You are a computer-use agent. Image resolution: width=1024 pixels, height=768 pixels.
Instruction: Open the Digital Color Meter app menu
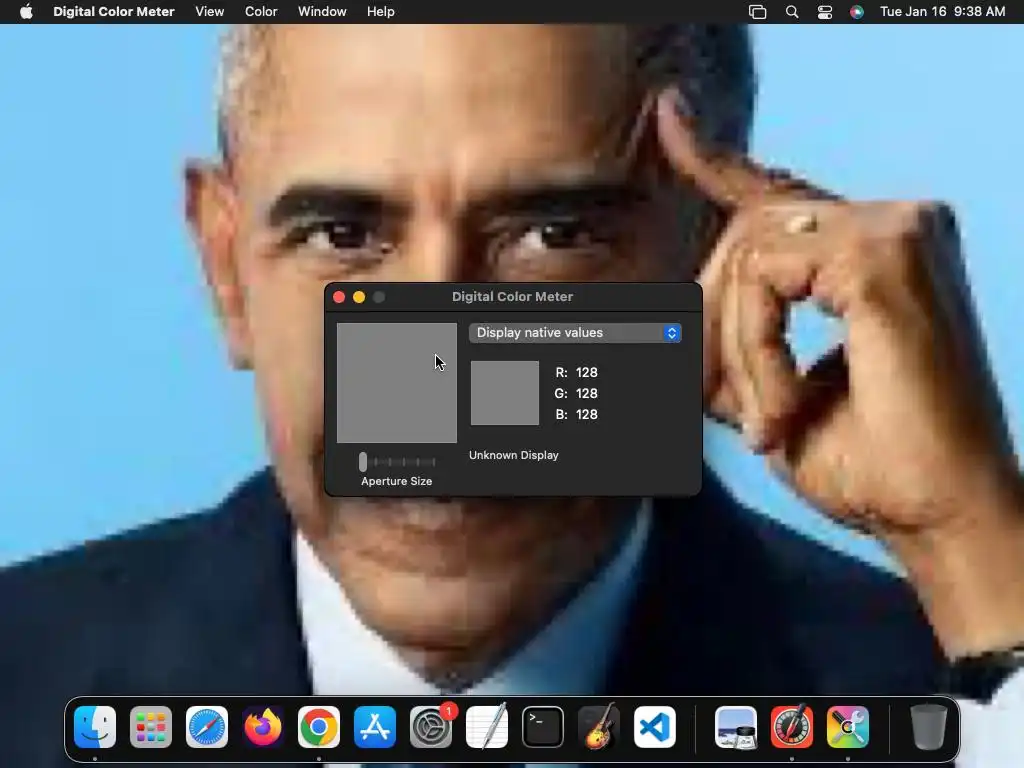pos(114,12)
